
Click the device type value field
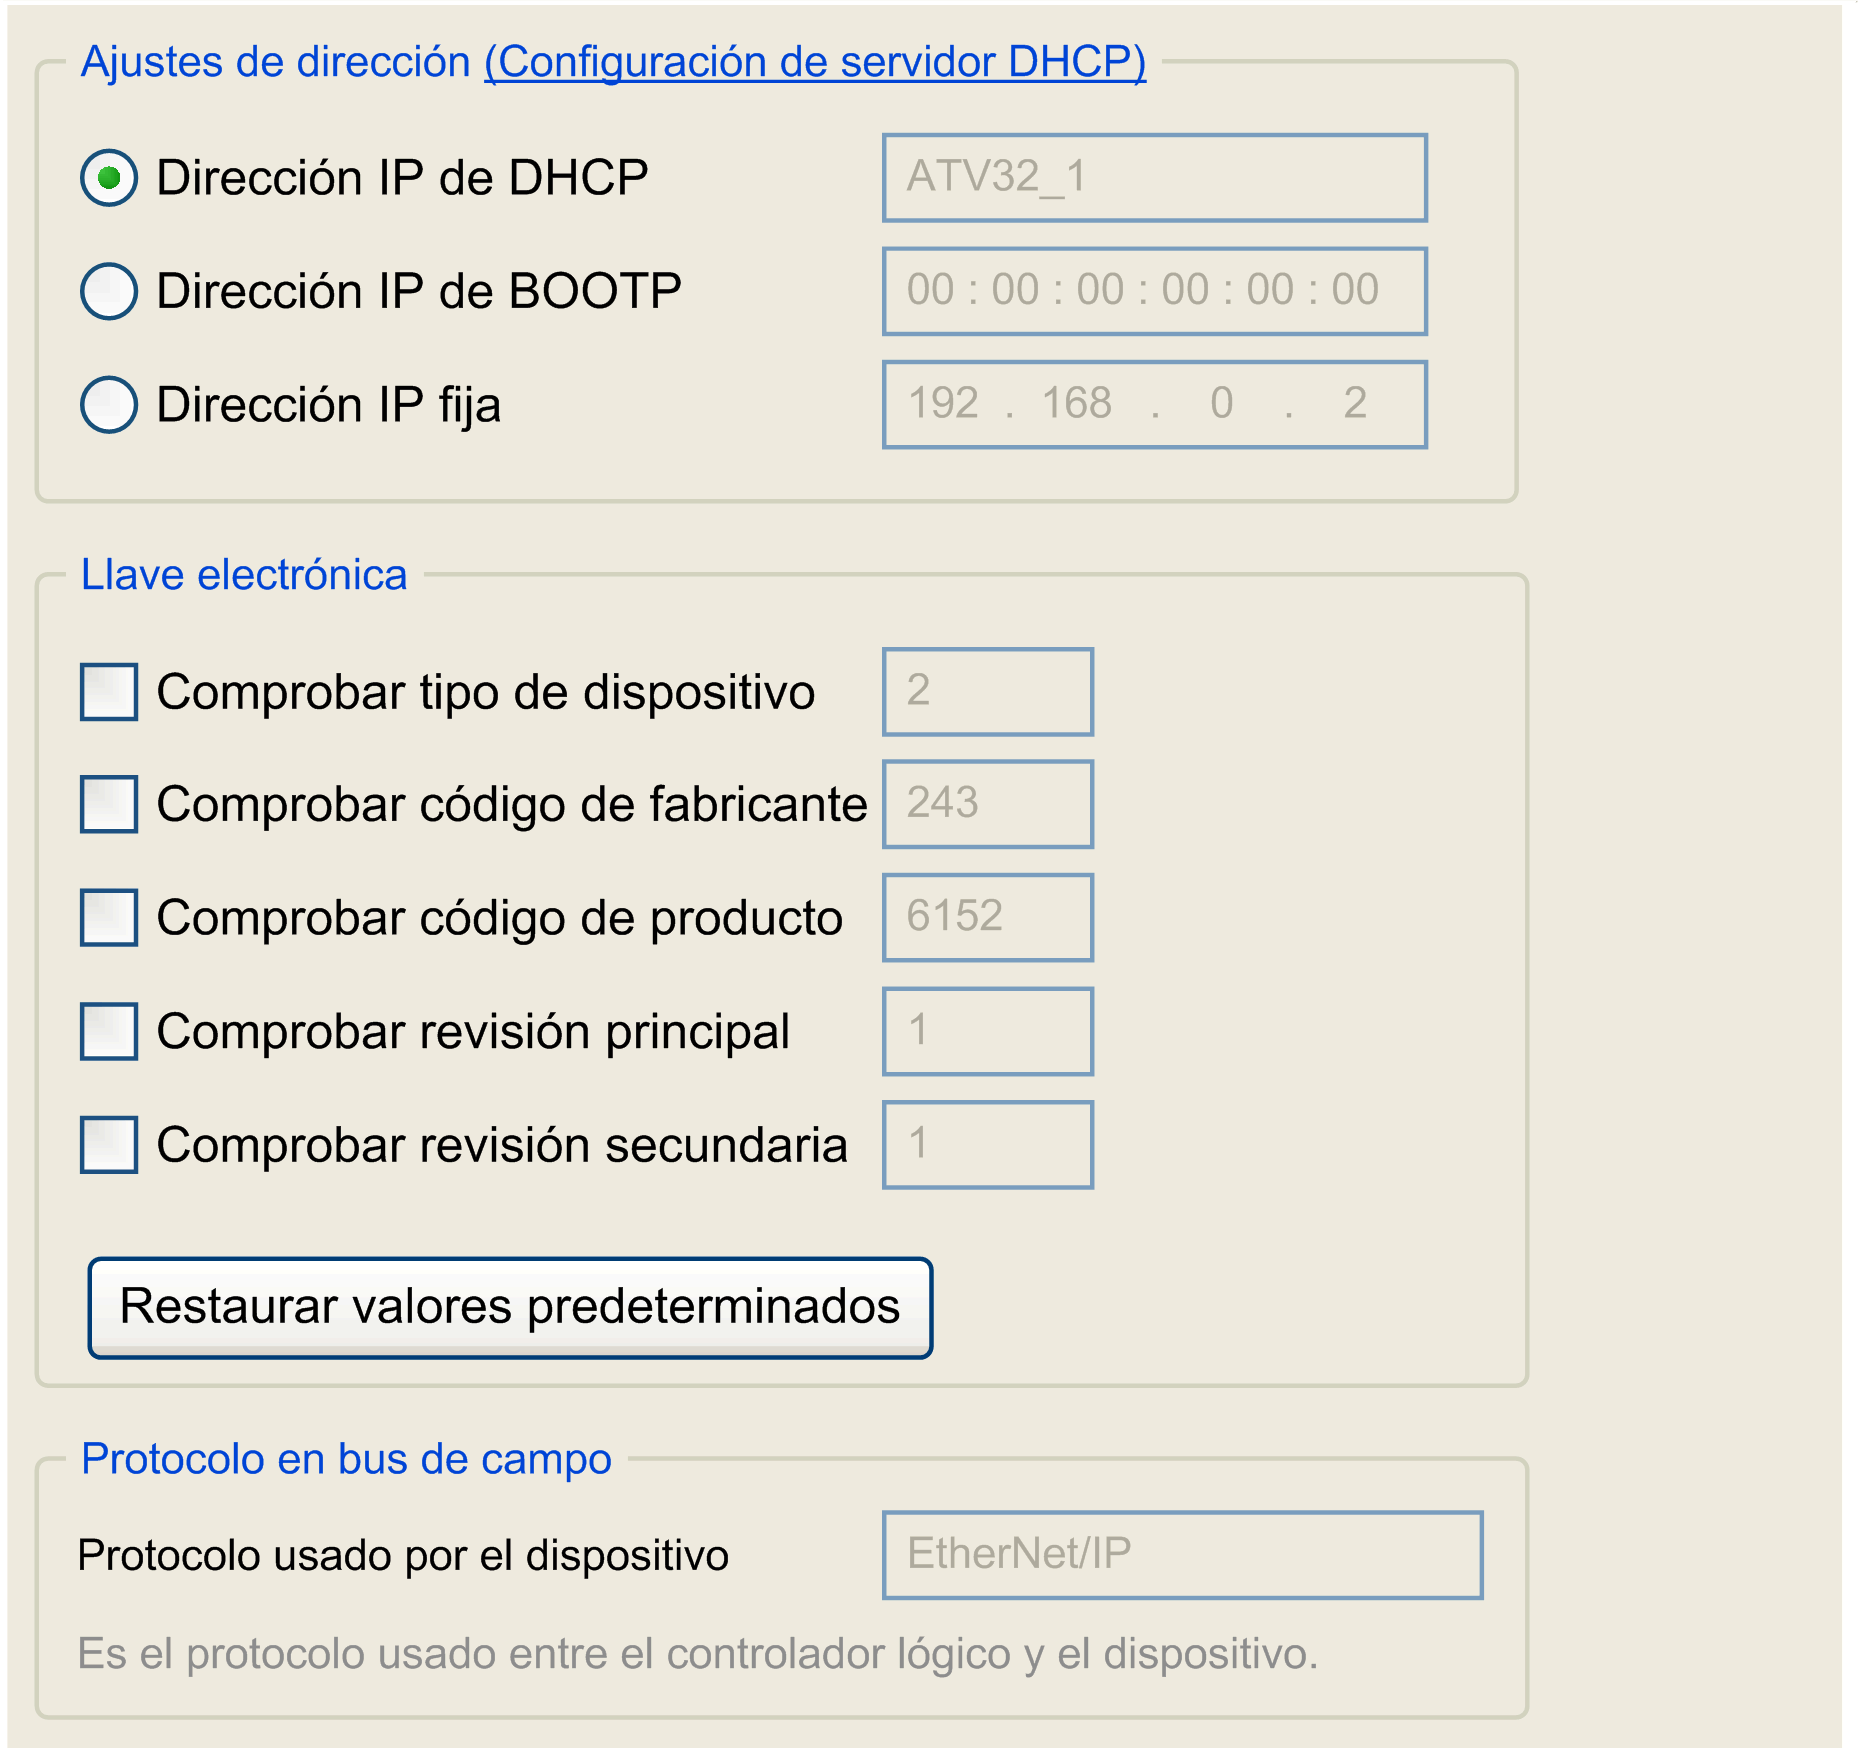(x=987, y=692)
